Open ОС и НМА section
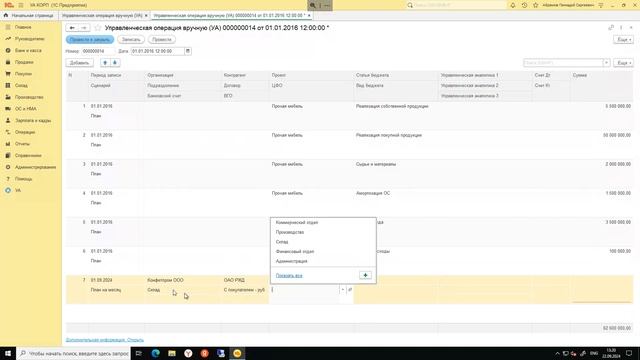Screen dimensions: 640x360 (26, 109)
